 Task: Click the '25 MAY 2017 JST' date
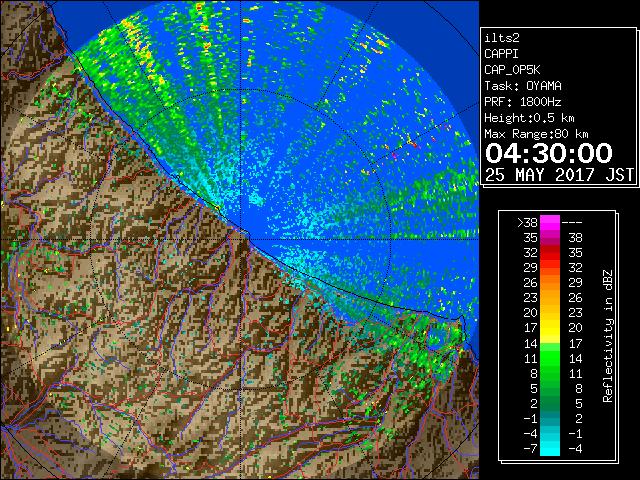click(x=559, y=175)
